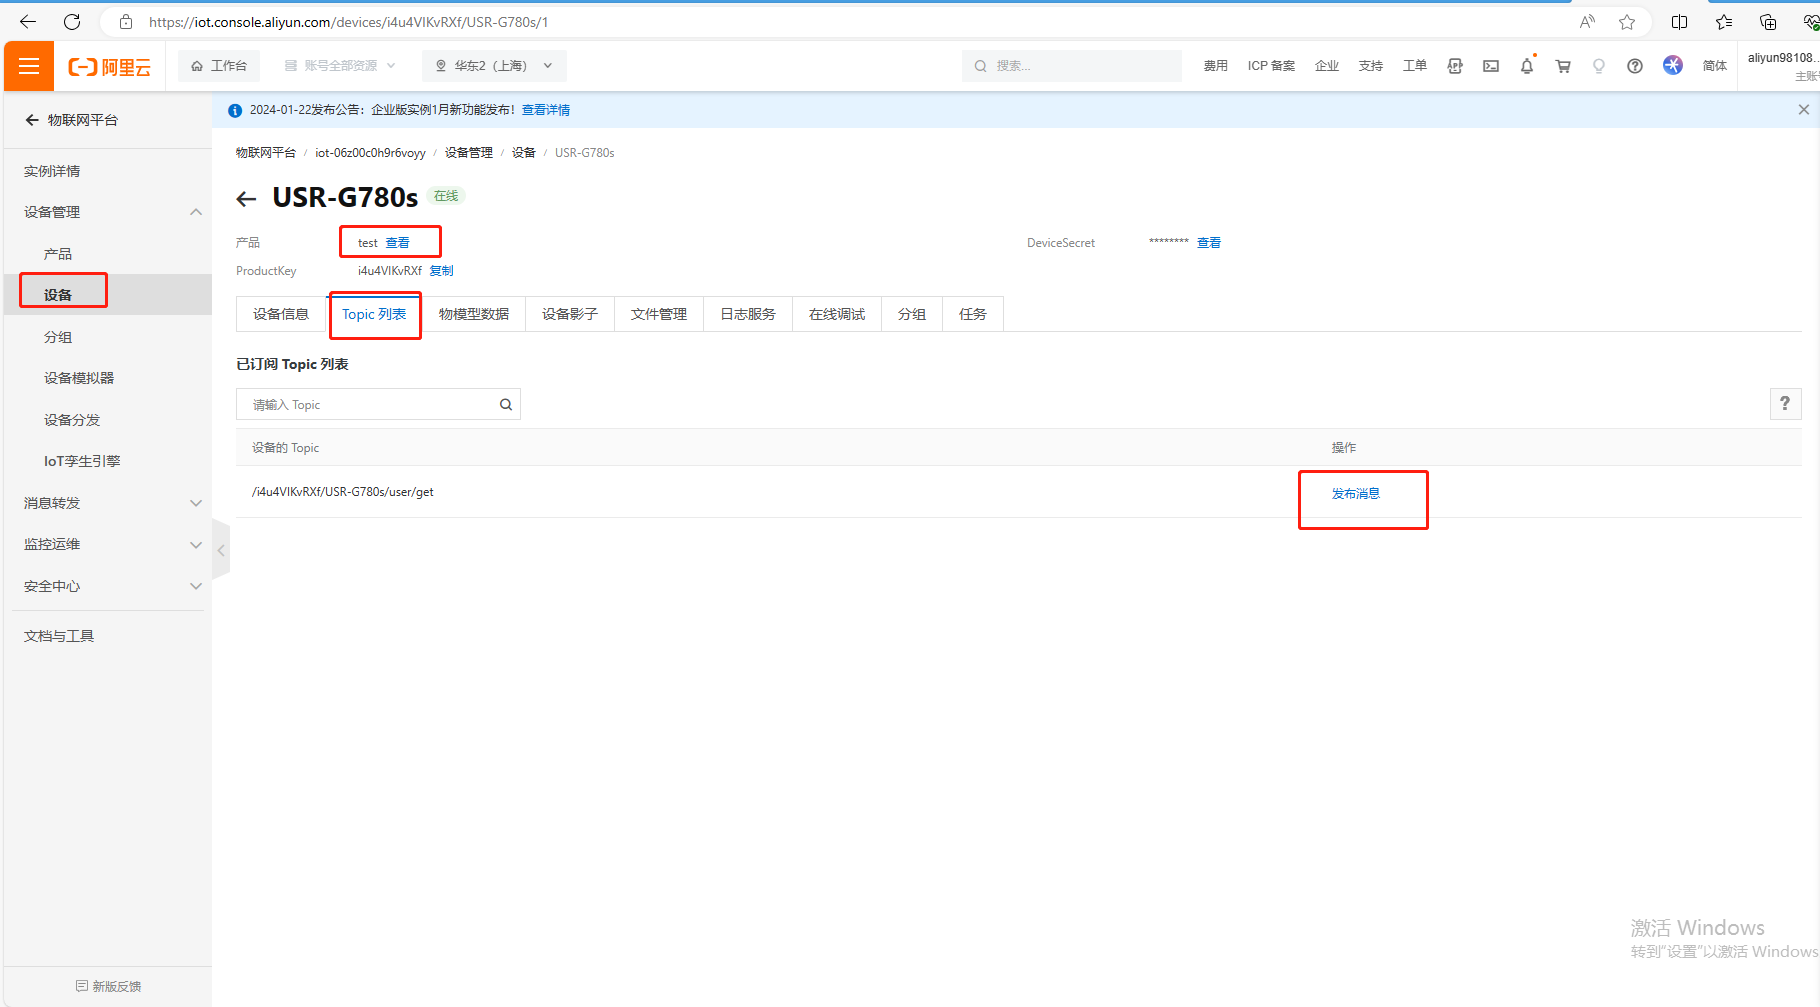
Task: Select 设备模拟器 in the sidebar
Action: click(x=79, y=378)
